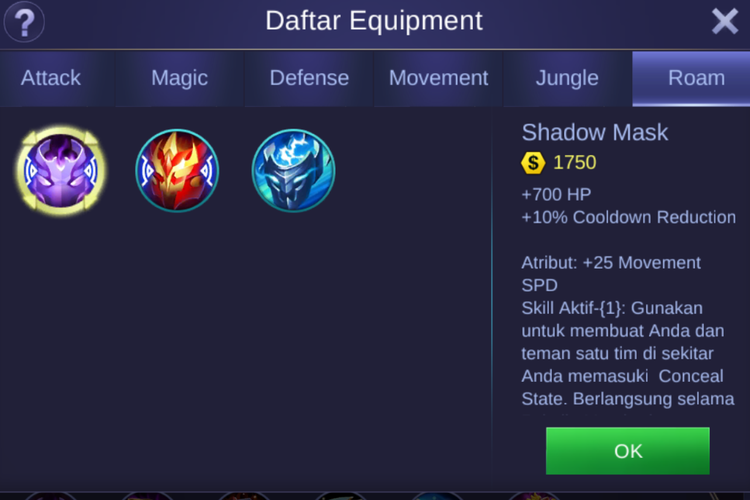
Task: Tap the 1750 gold price text
Action: point(574,163)
